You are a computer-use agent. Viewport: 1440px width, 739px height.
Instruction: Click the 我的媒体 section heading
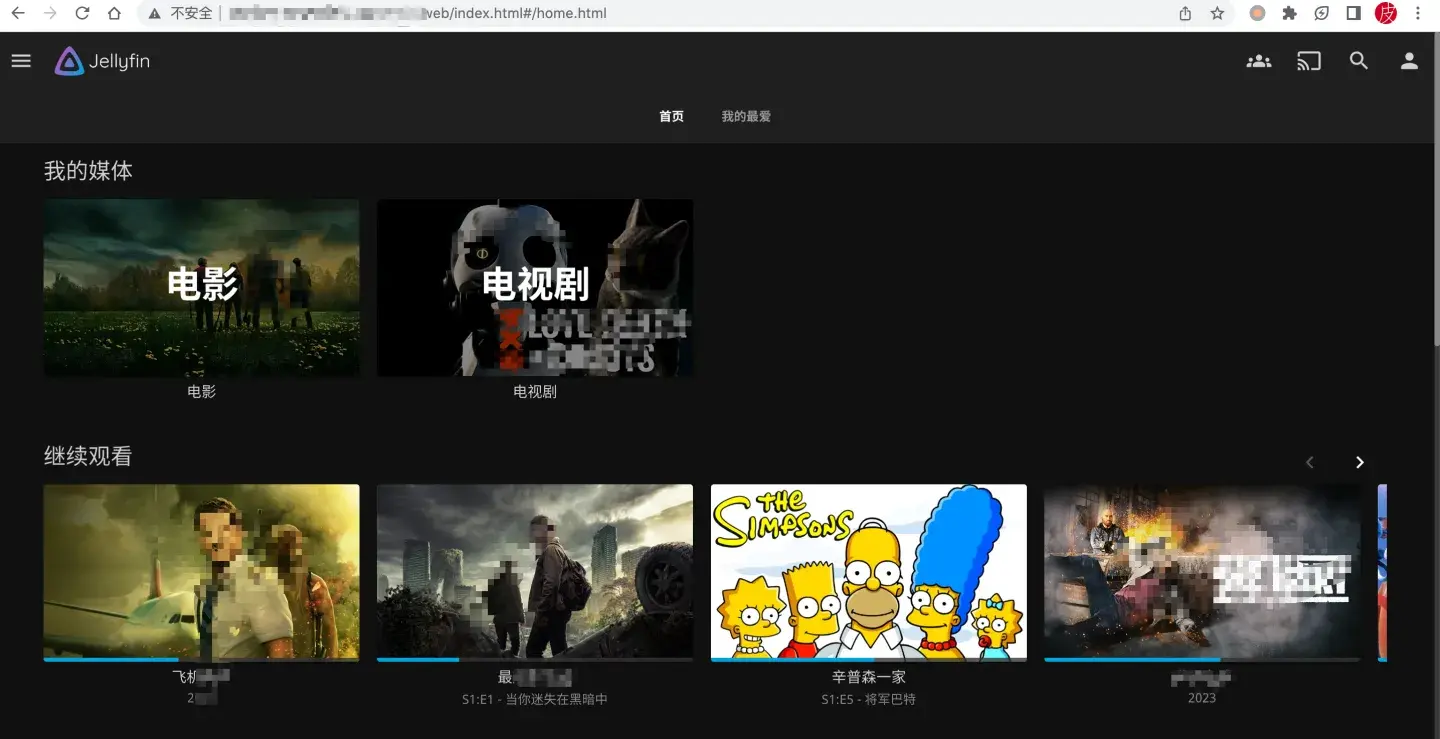(x=88, y=171)
